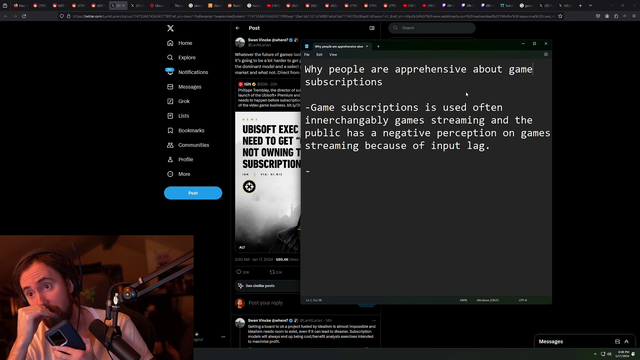Click Windows (CRLF) in Notepad status bar

point(488,300)
